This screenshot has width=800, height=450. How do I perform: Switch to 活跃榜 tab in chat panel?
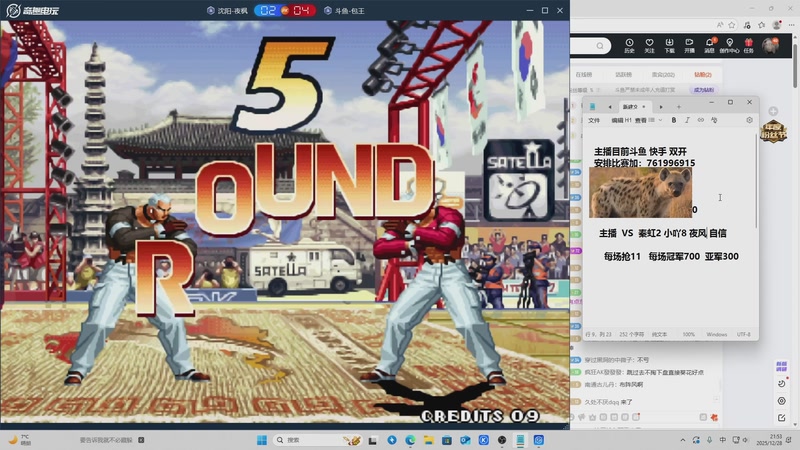(623, 74)
